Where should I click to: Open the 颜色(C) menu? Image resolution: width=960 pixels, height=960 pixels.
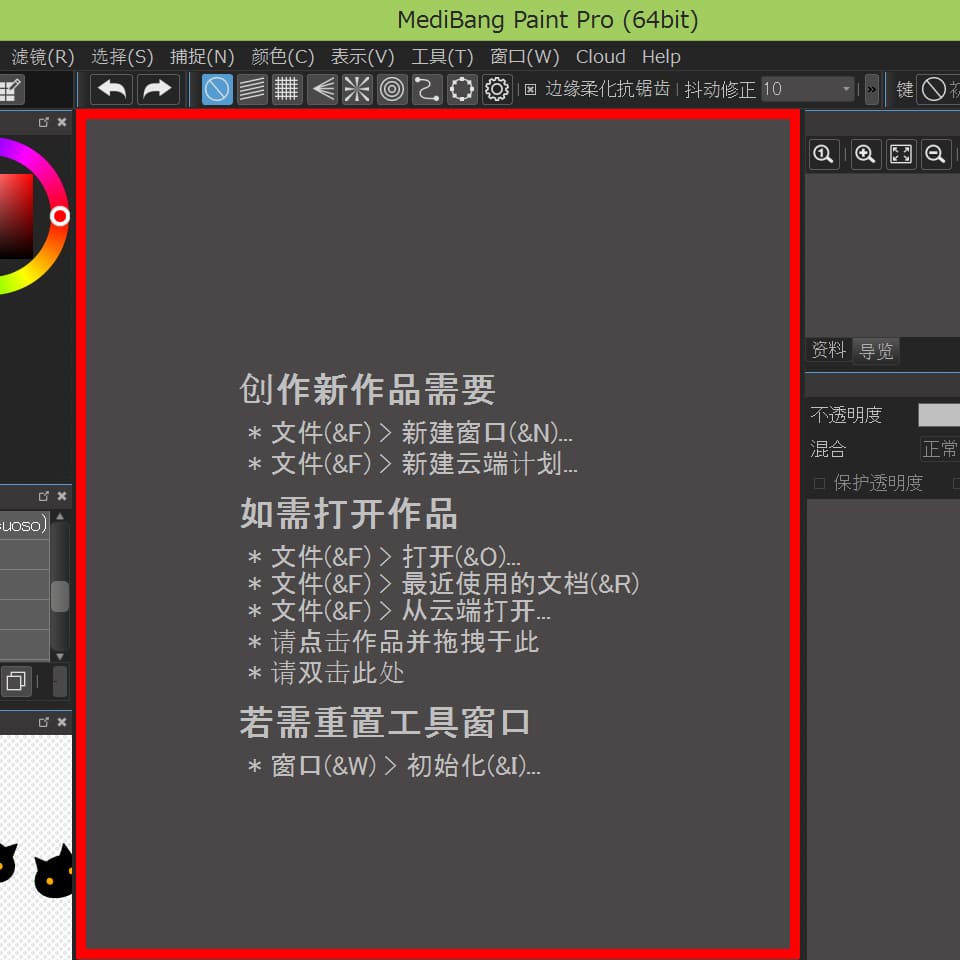[283, 57]
